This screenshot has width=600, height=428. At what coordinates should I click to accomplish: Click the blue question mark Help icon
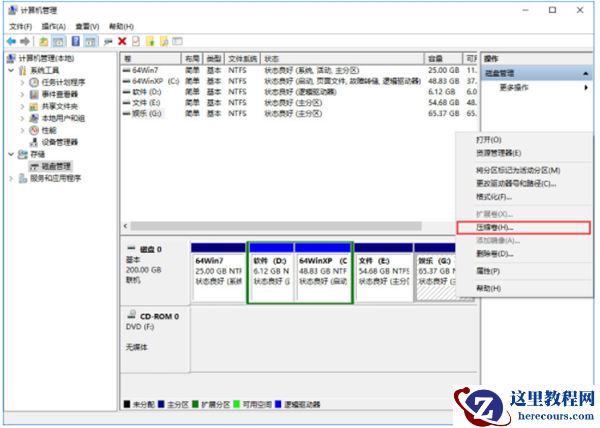pos(76,41)
